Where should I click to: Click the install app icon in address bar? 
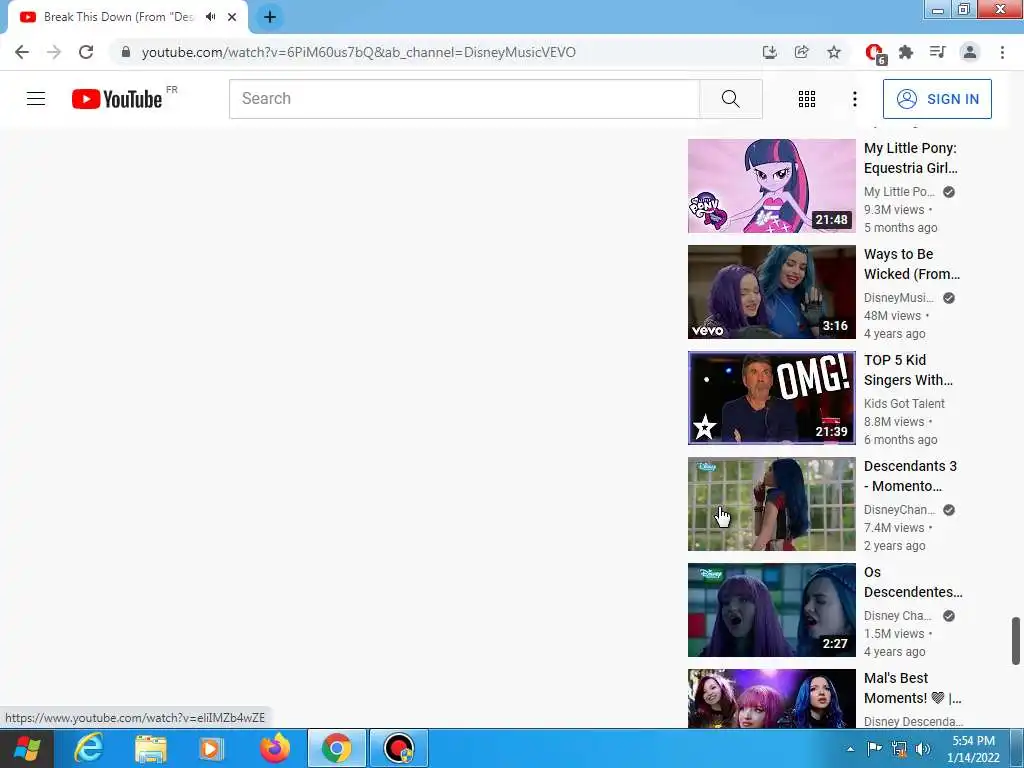[x=769, y=52]
